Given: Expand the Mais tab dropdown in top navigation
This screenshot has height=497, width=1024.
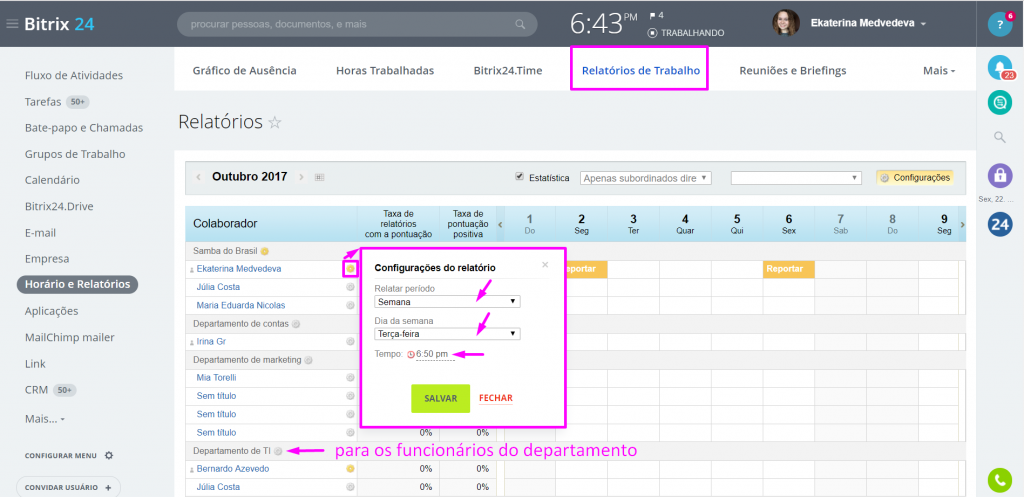Looking at the screenshot, I should 939,71.
